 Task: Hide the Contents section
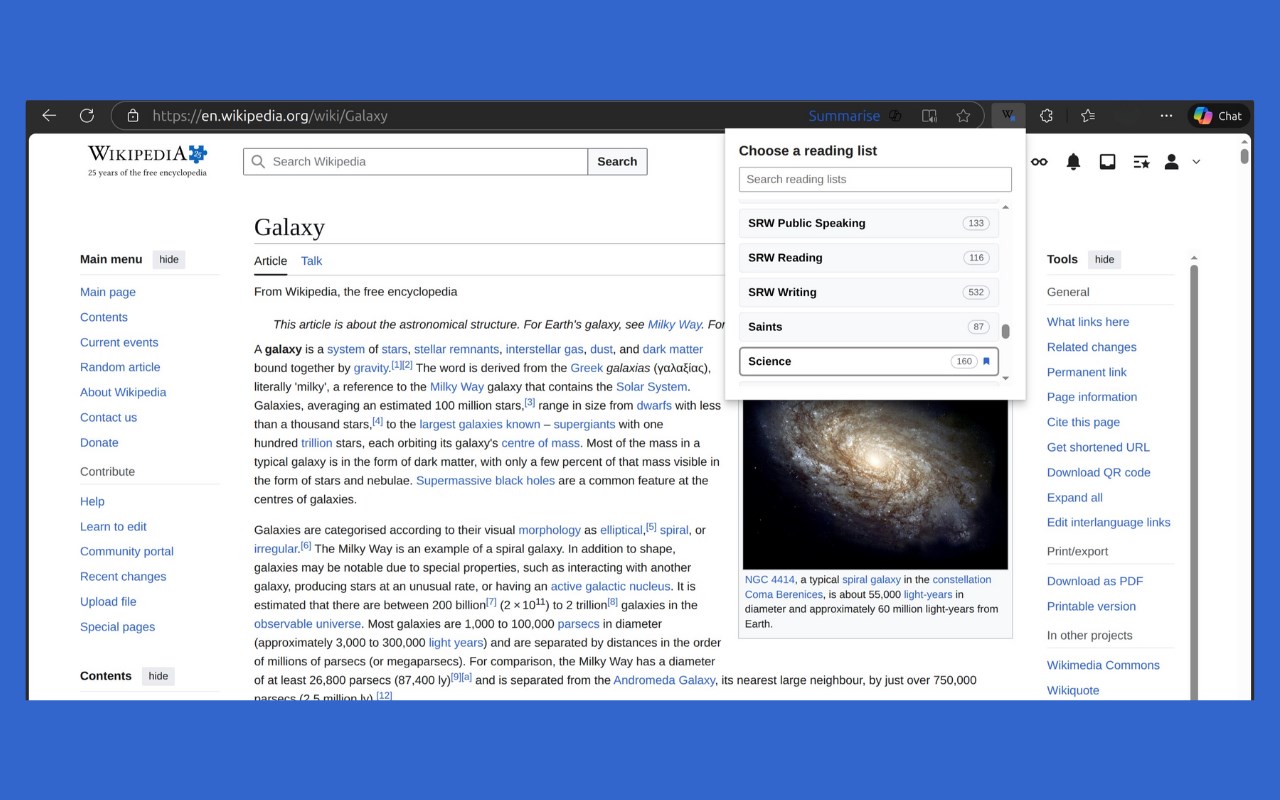click(158, 677)
